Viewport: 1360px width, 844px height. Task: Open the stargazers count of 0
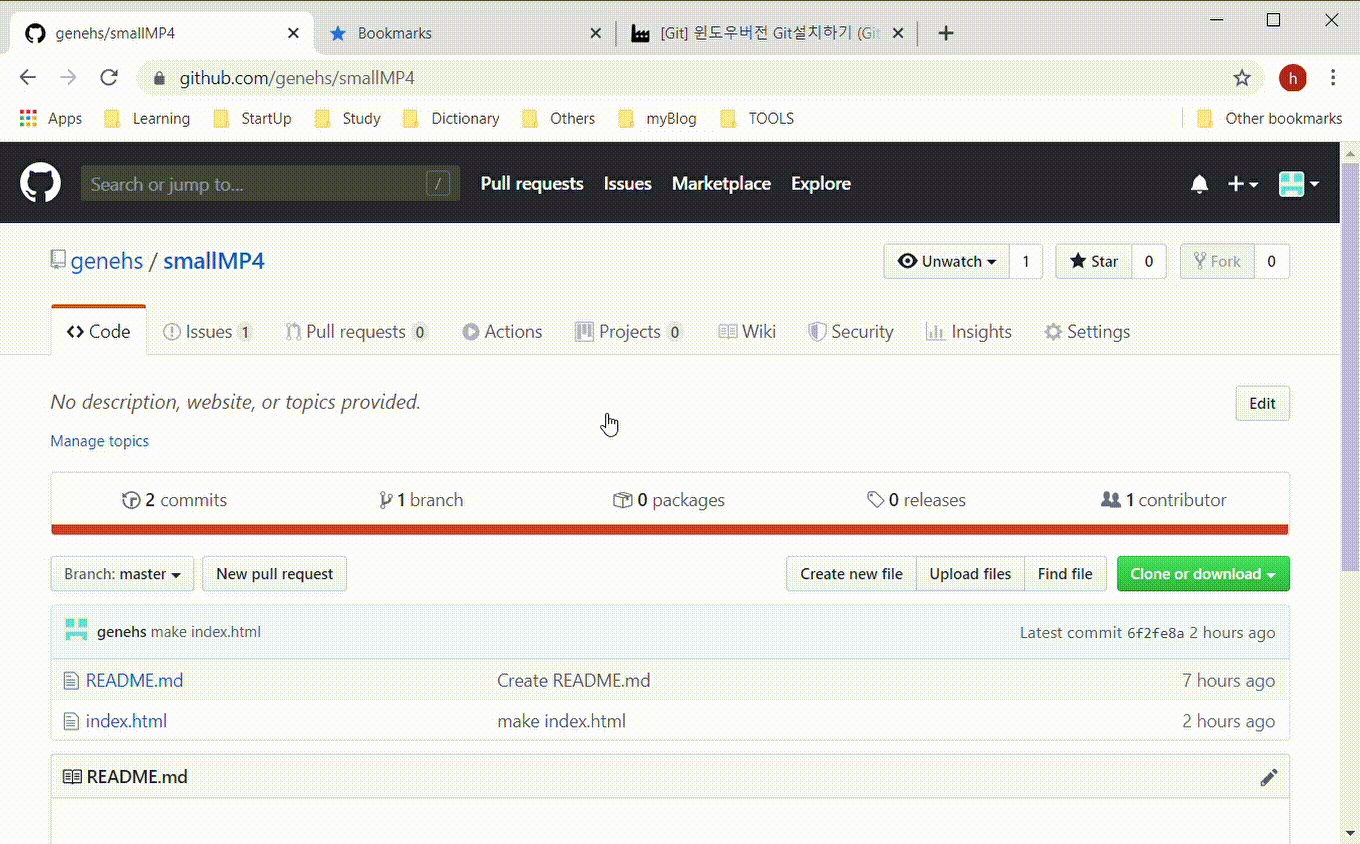(x=1149, y=261)
